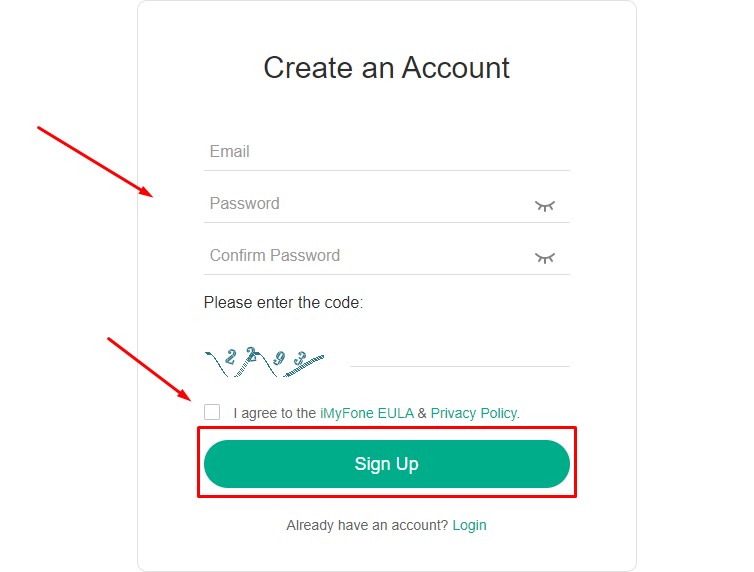Click the Already have an account text
The height and width of the screenshot is (572, 754).
367,525
